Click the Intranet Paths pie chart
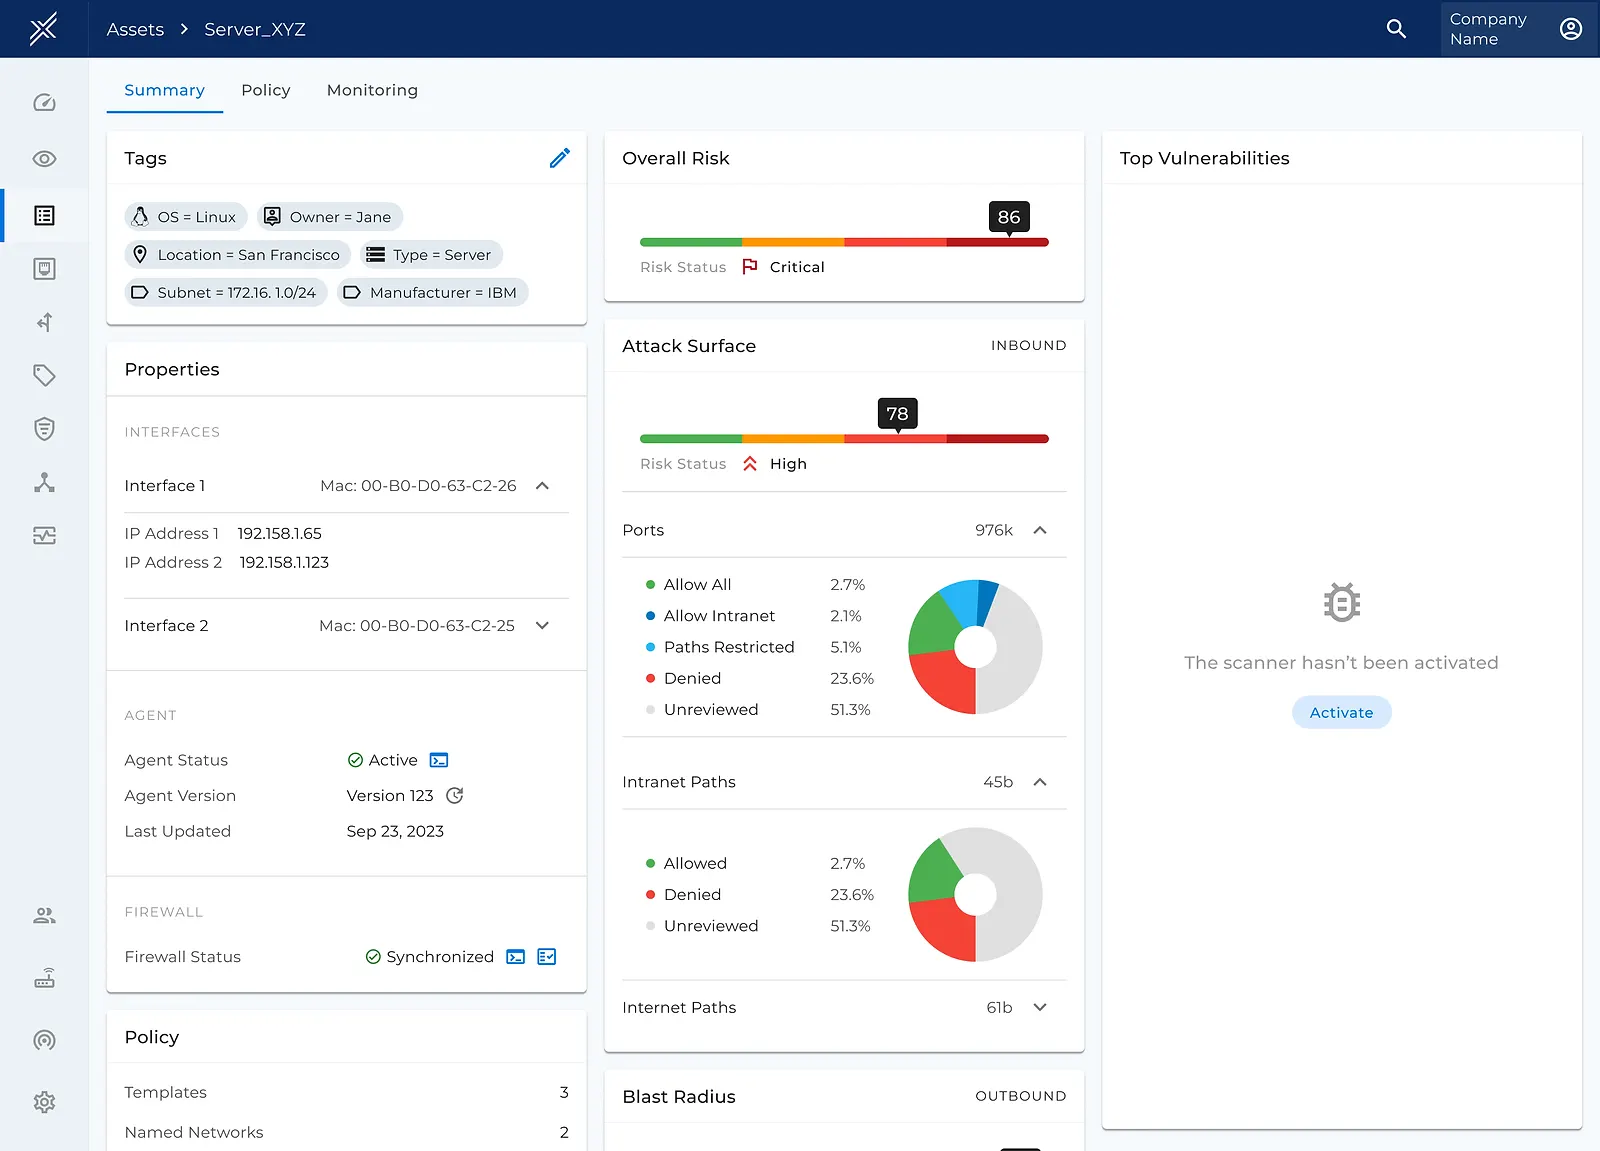The height and width of the screenshot is (1151, 1600). [x=975, y=894]
